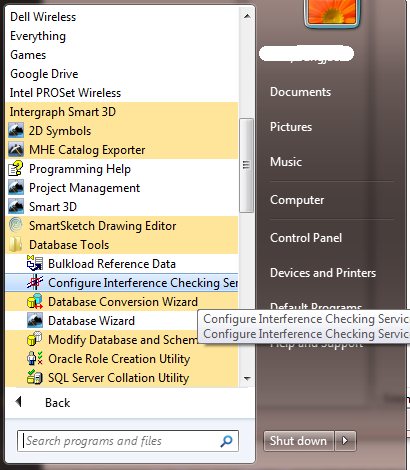Open Control Panel from right pane
This screenshot has width=410, height=470.
(x=306, y=238)
